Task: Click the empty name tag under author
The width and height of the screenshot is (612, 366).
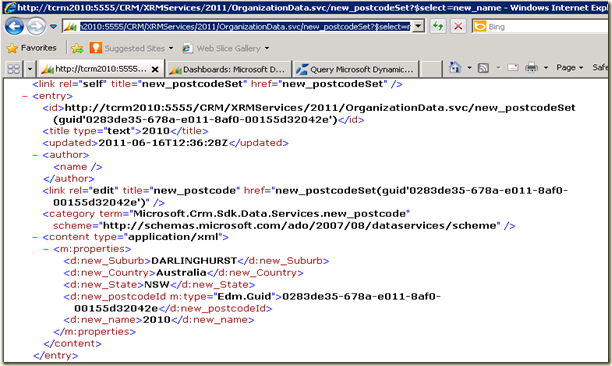Action: 78,167
